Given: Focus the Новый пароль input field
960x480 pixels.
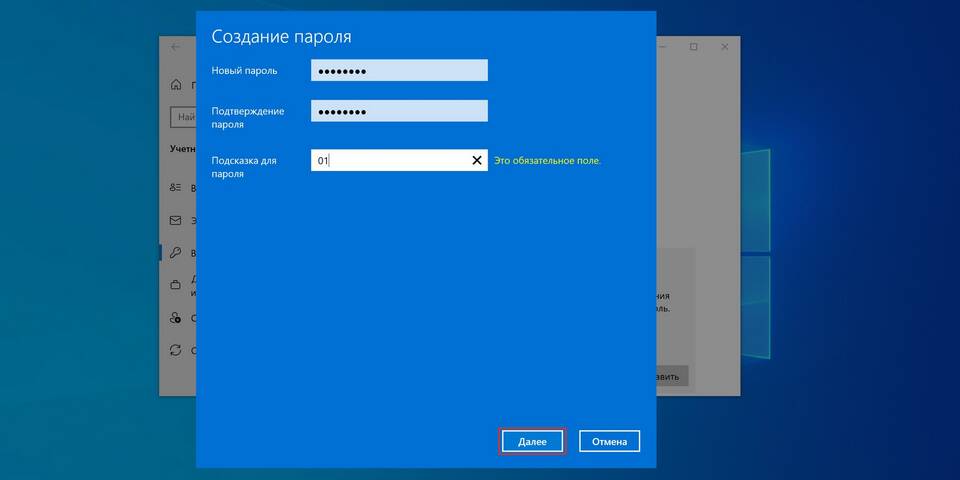Looking at the screenshot, I should tap(399, 70).
